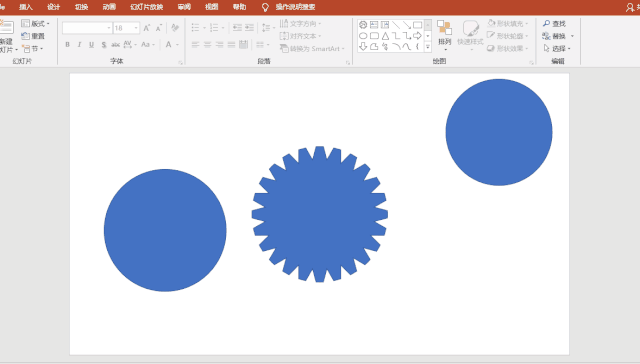This screenshot has width=640, height=364.
Task: Select the straight line shape
Action: 396,25
